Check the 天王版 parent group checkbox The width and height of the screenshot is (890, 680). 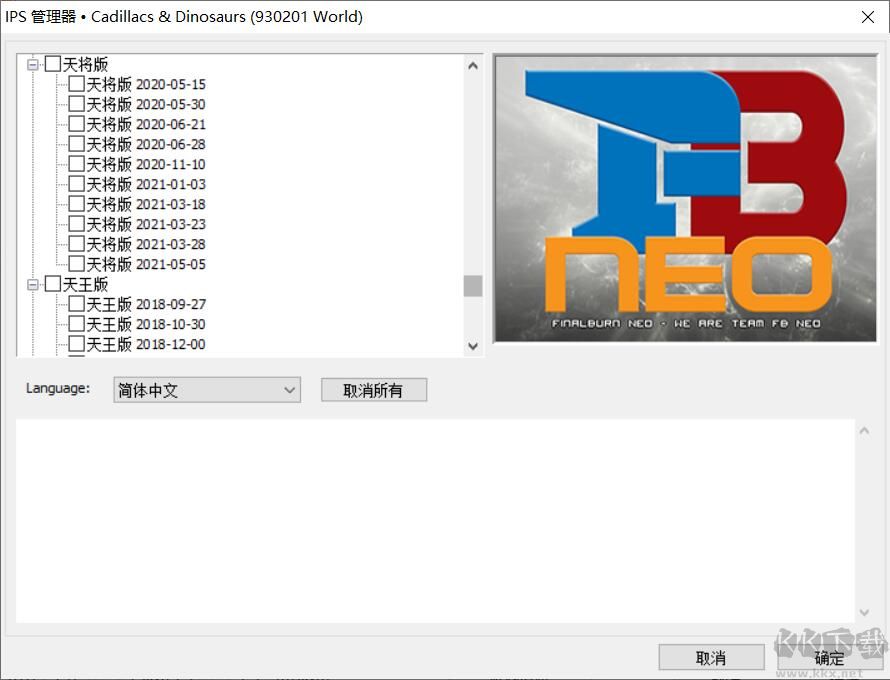click(x=53, y=284)
